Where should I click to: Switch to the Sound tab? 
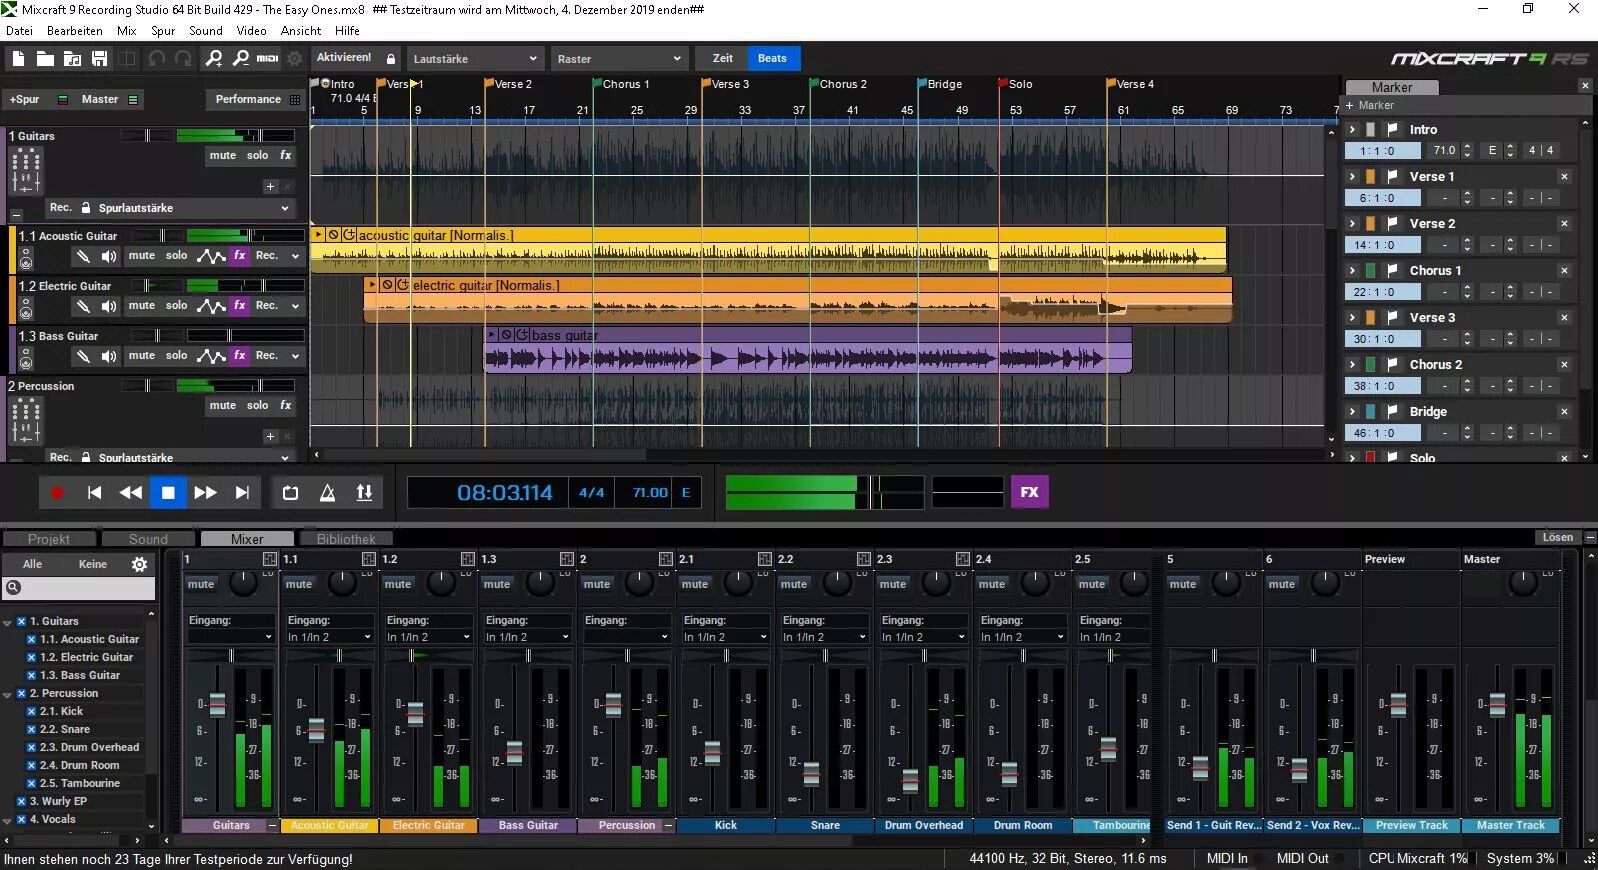click(x=148, y=538)
